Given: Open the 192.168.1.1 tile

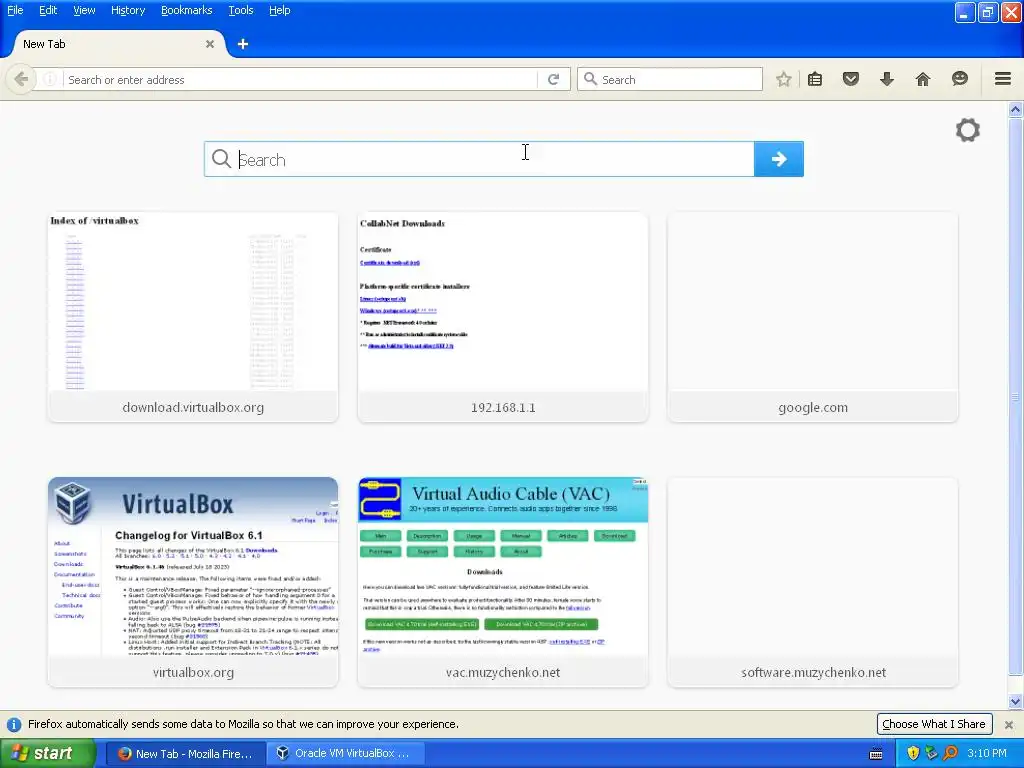Looking at the screenshot, I should point(503,316).
